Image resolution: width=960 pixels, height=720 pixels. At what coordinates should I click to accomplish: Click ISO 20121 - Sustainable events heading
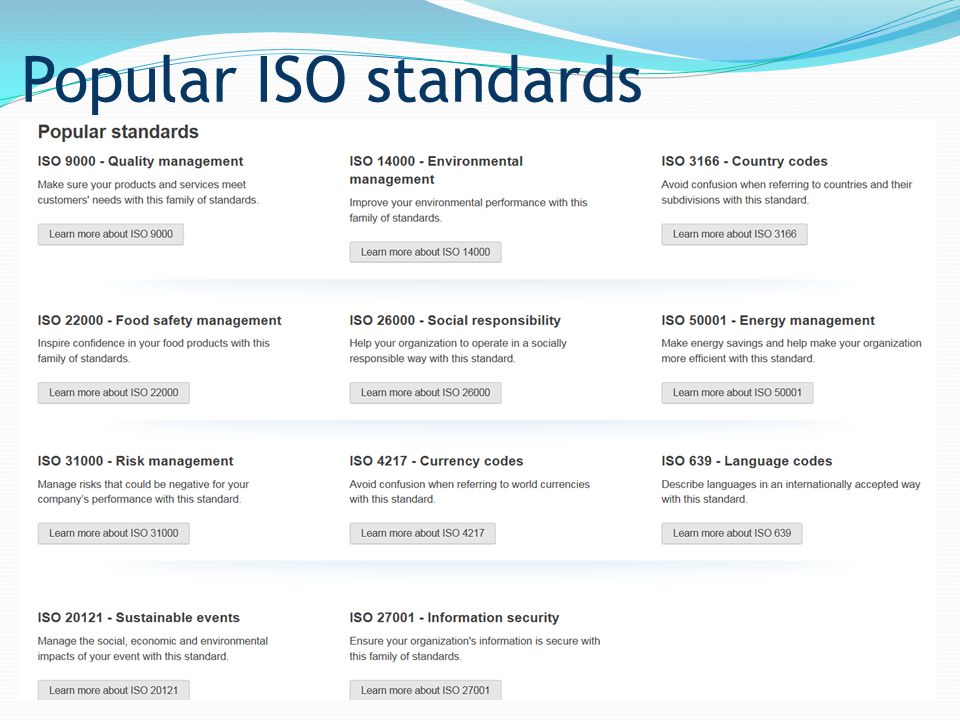138,618
